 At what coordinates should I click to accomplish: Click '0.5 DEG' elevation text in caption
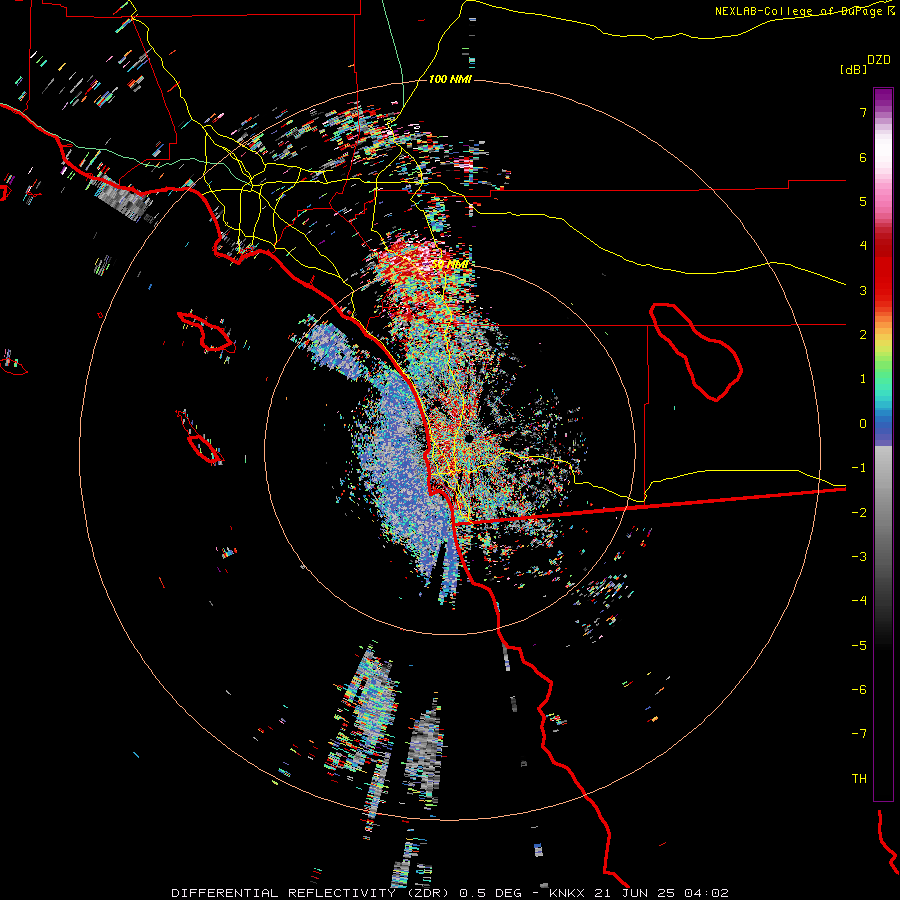pyautogui.click(x=491, y=893)
